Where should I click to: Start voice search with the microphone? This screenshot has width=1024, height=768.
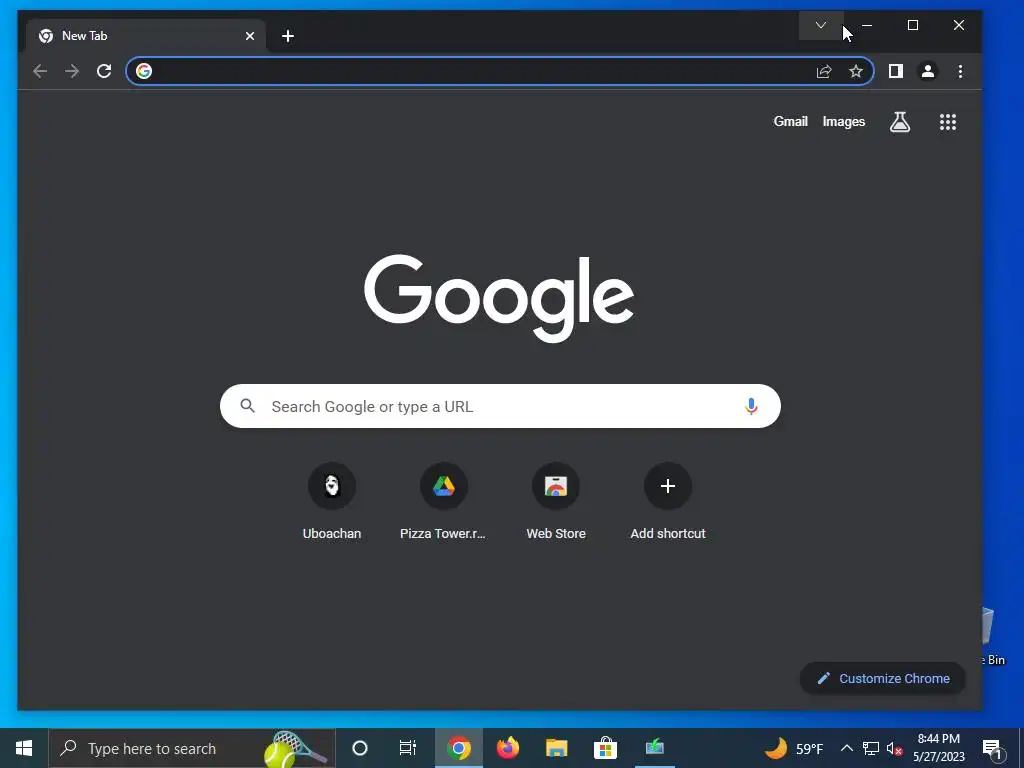pyautogui.click(x=751, y=406)
